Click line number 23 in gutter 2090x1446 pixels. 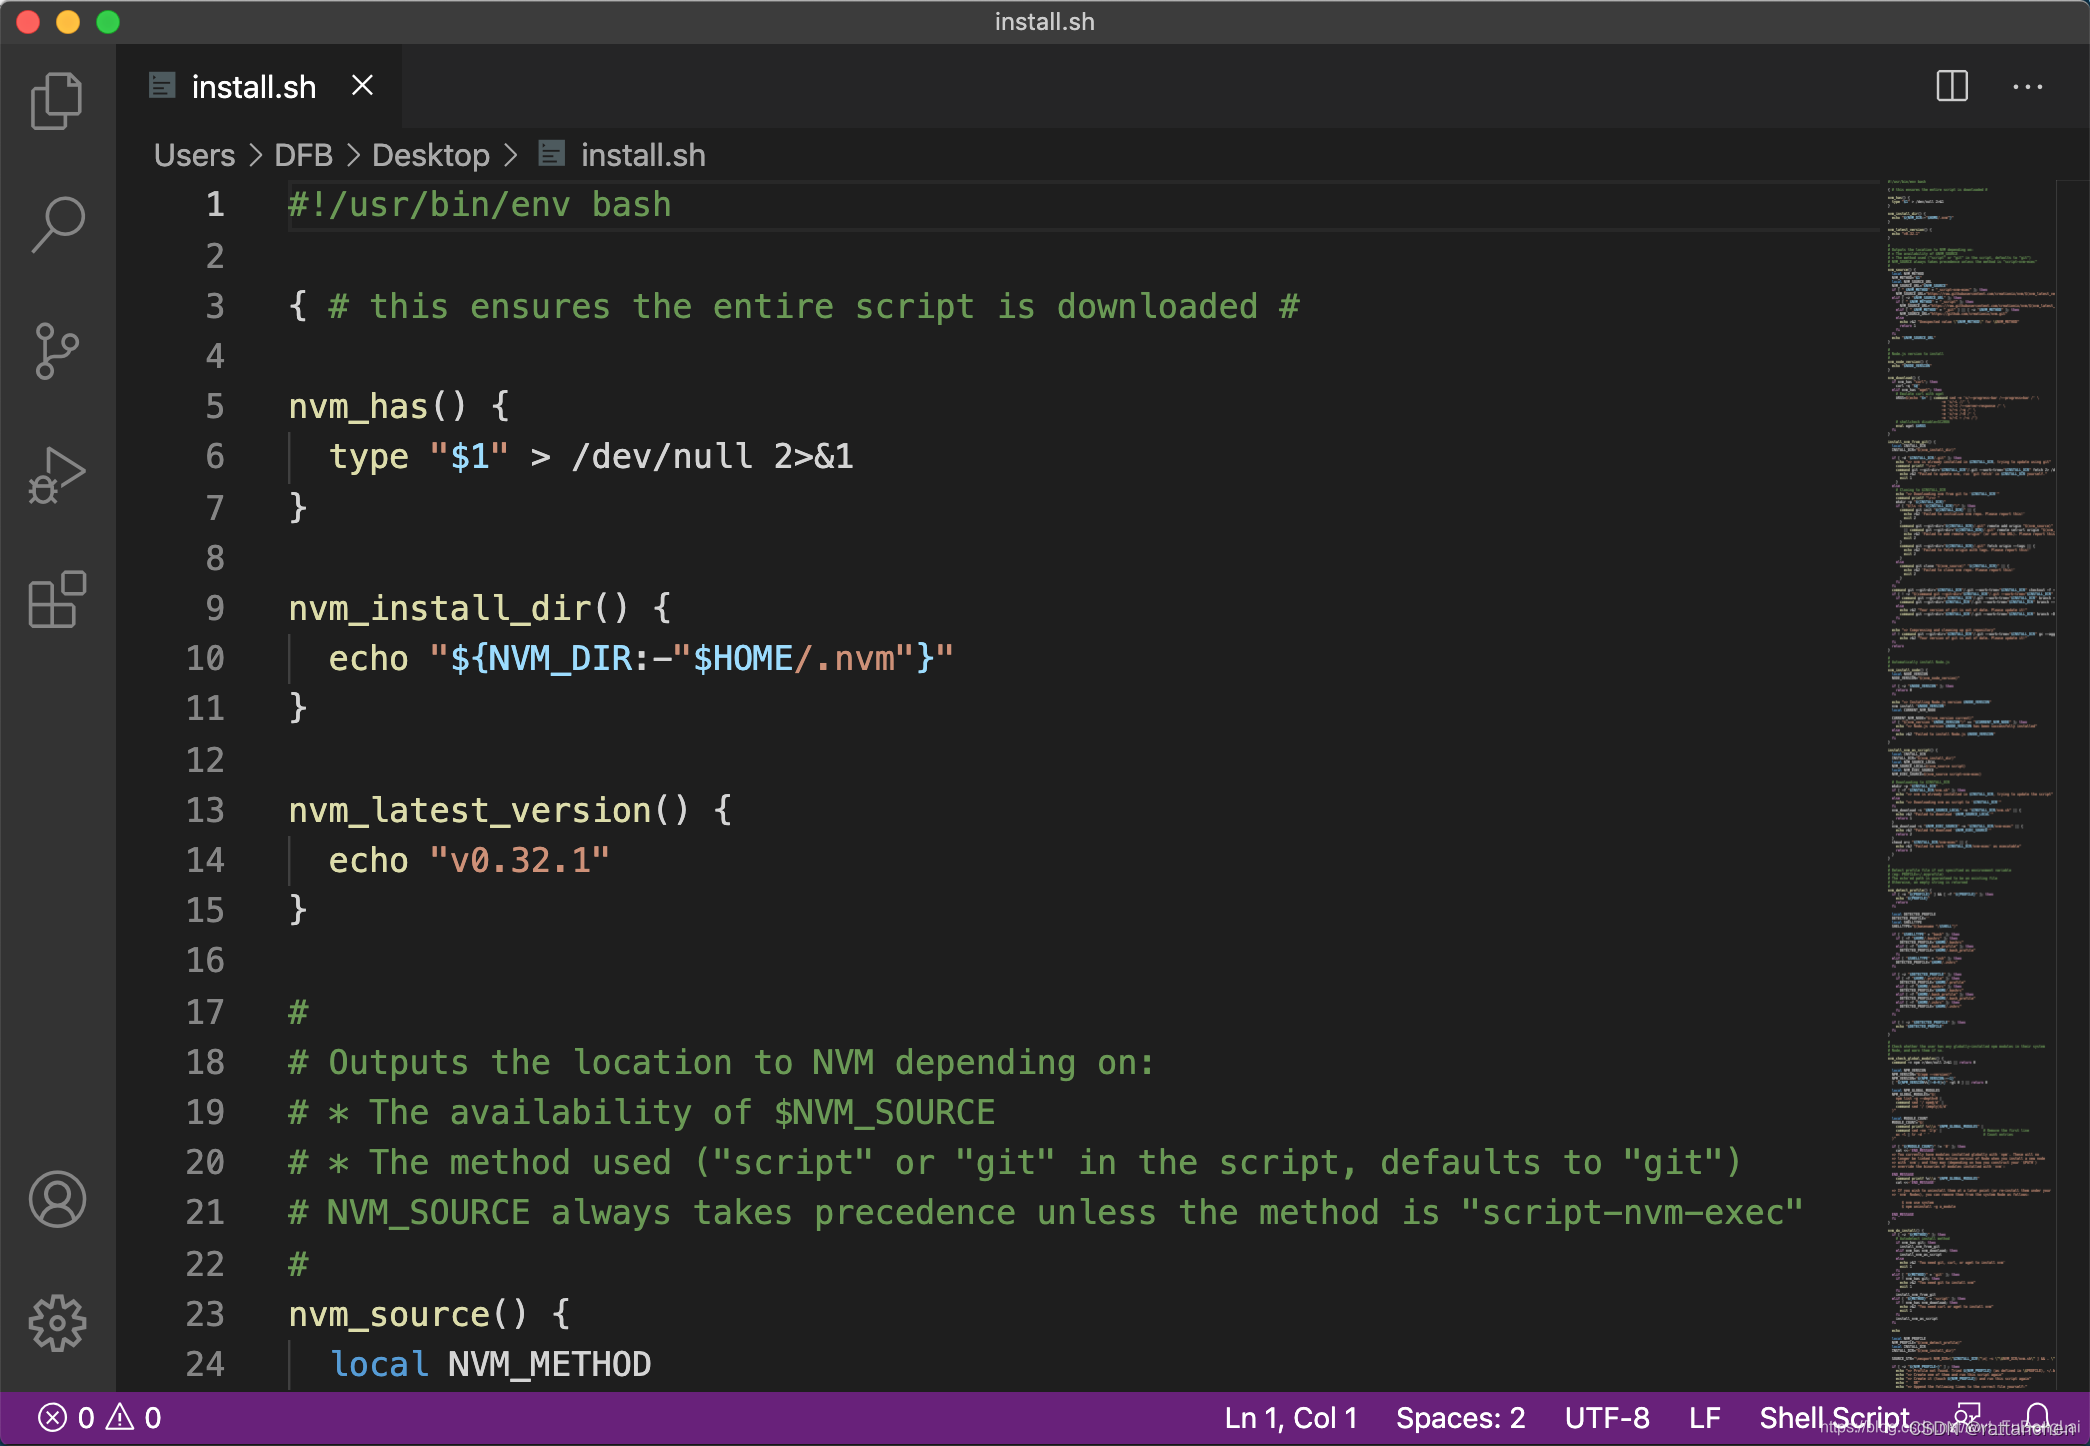205,1314
